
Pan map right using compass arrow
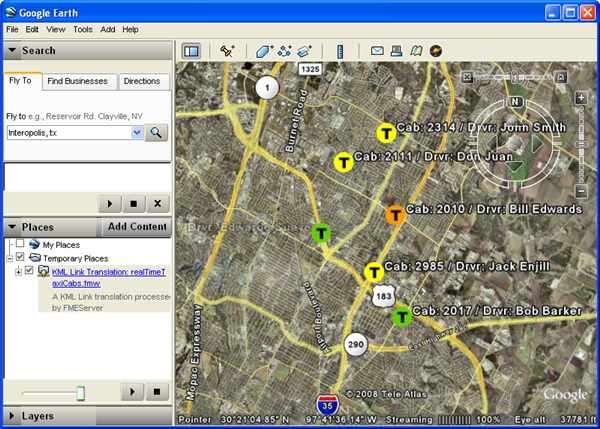[538, 144]
